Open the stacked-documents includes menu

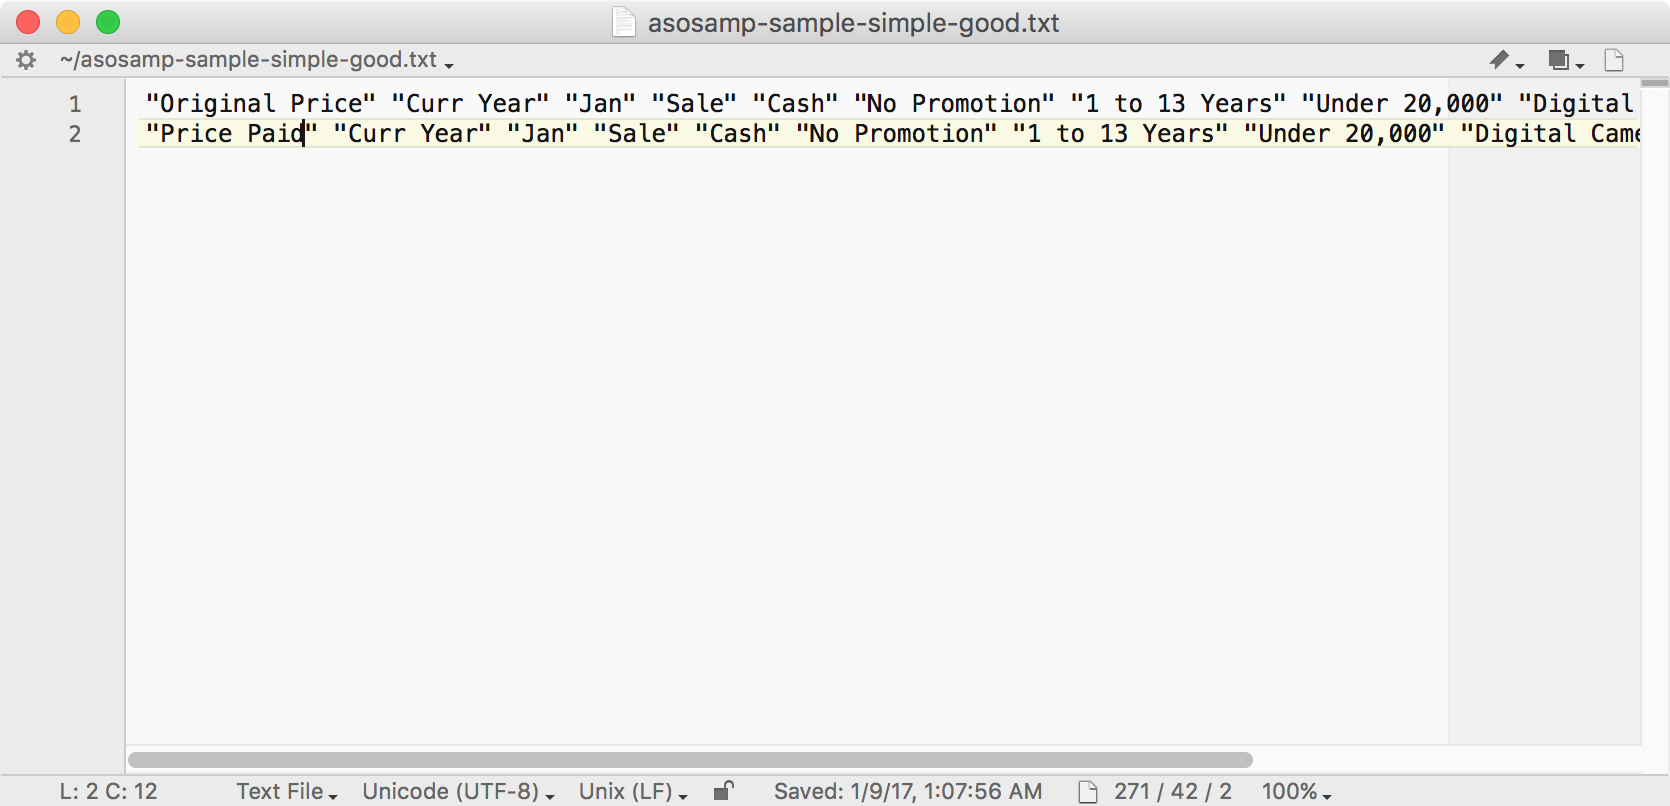[x=1566, y=60]
